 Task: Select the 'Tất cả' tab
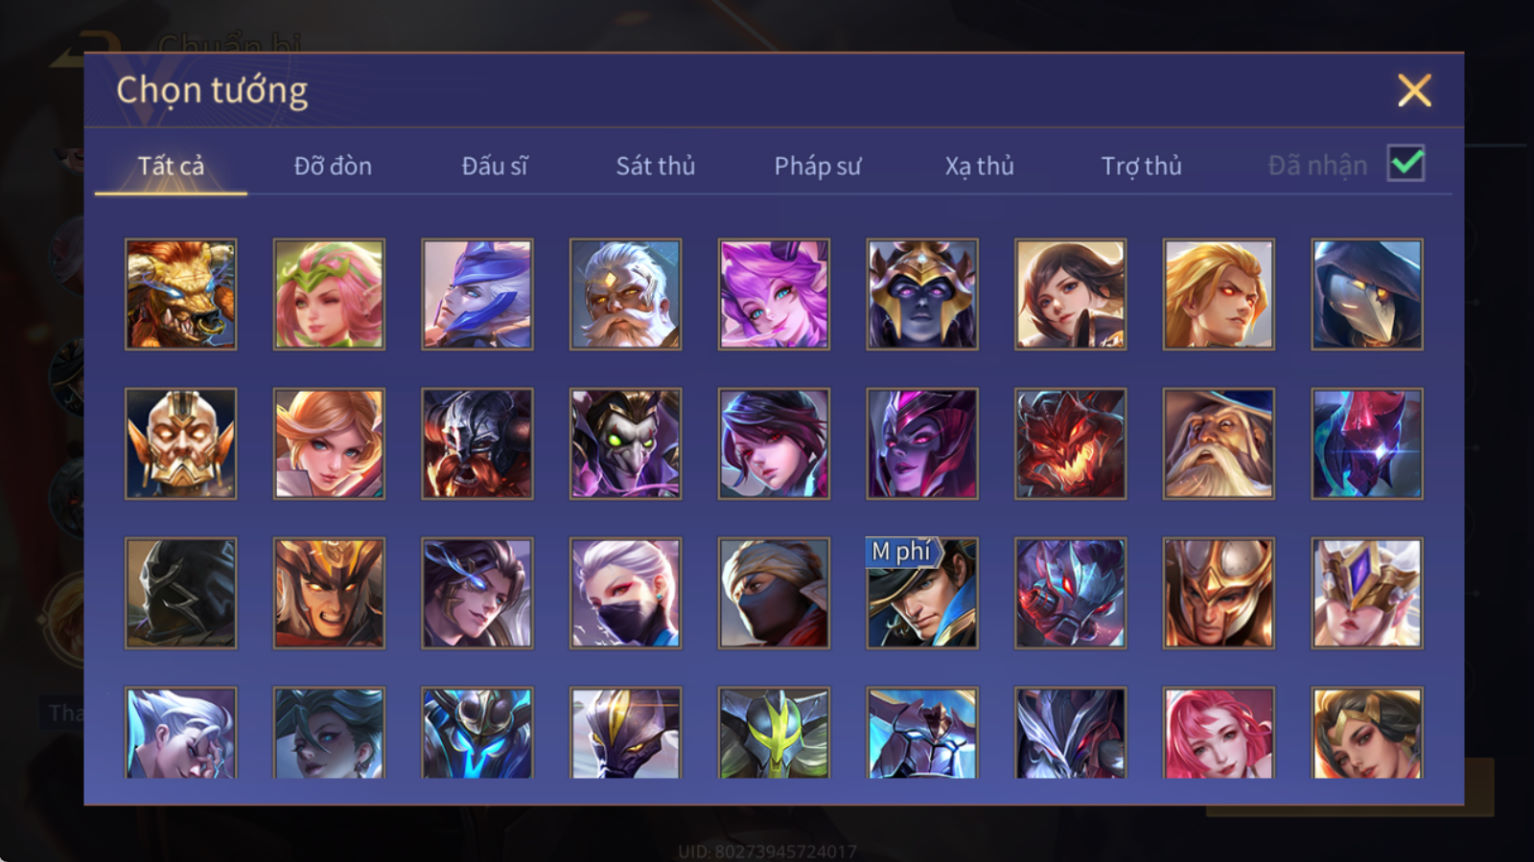[171, 166]
